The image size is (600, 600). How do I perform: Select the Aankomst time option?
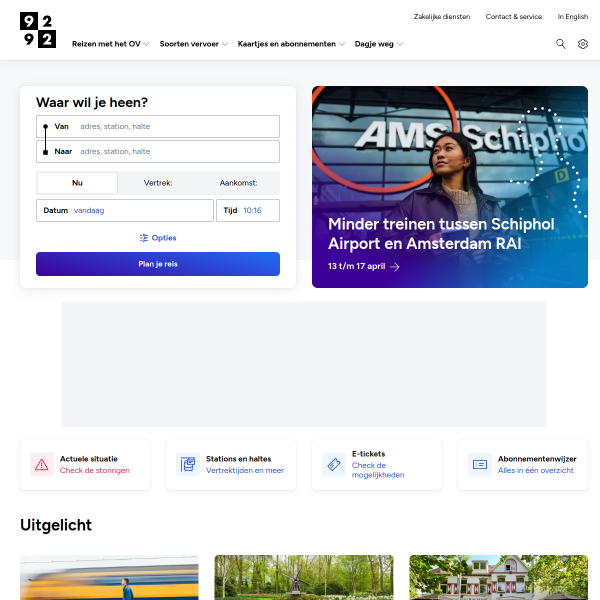[238, 183]
